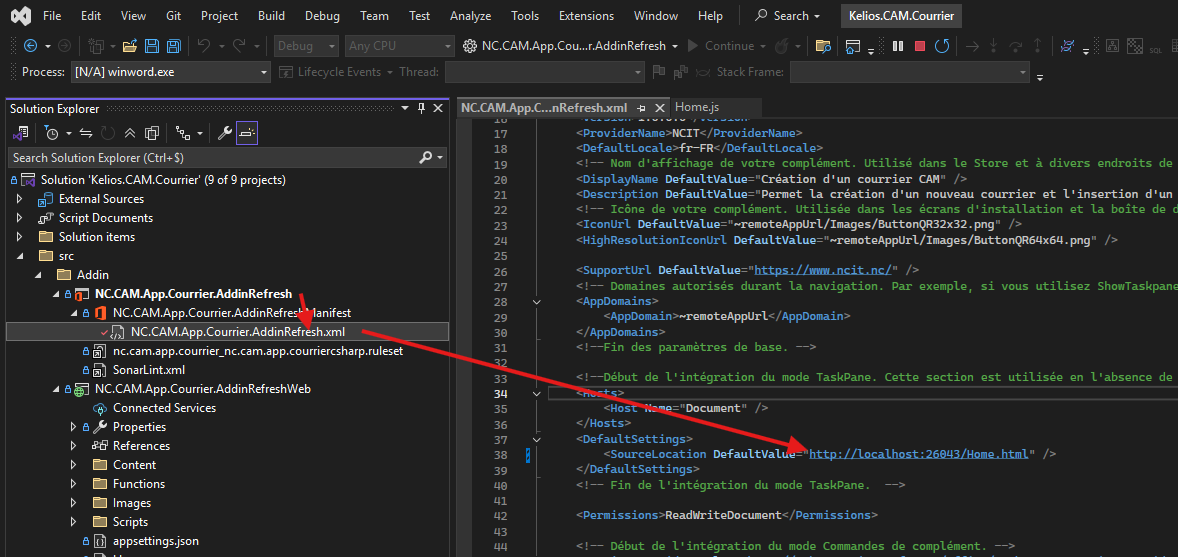This screenshot has height=557, width=1178.
Task: Toggle Preview Selected Items in Solution Explorer
Action: (x=247, y=133)
